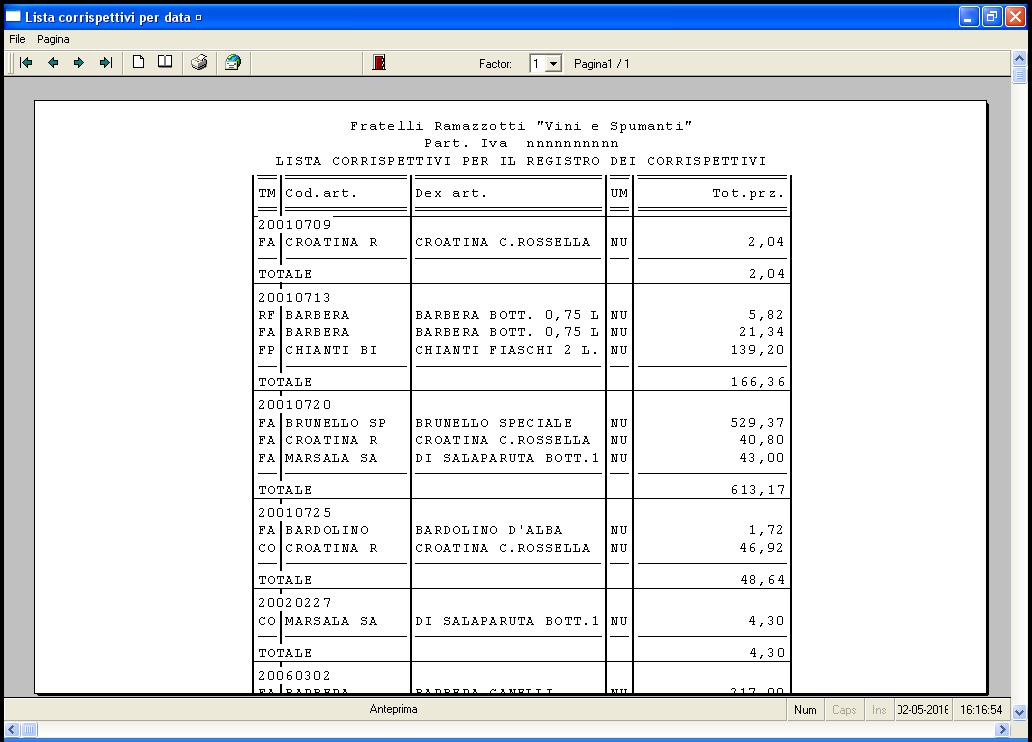The width and height of the screenshot is (1032, 742).
Task: Click the total 613,17
Action: (758, 490)
